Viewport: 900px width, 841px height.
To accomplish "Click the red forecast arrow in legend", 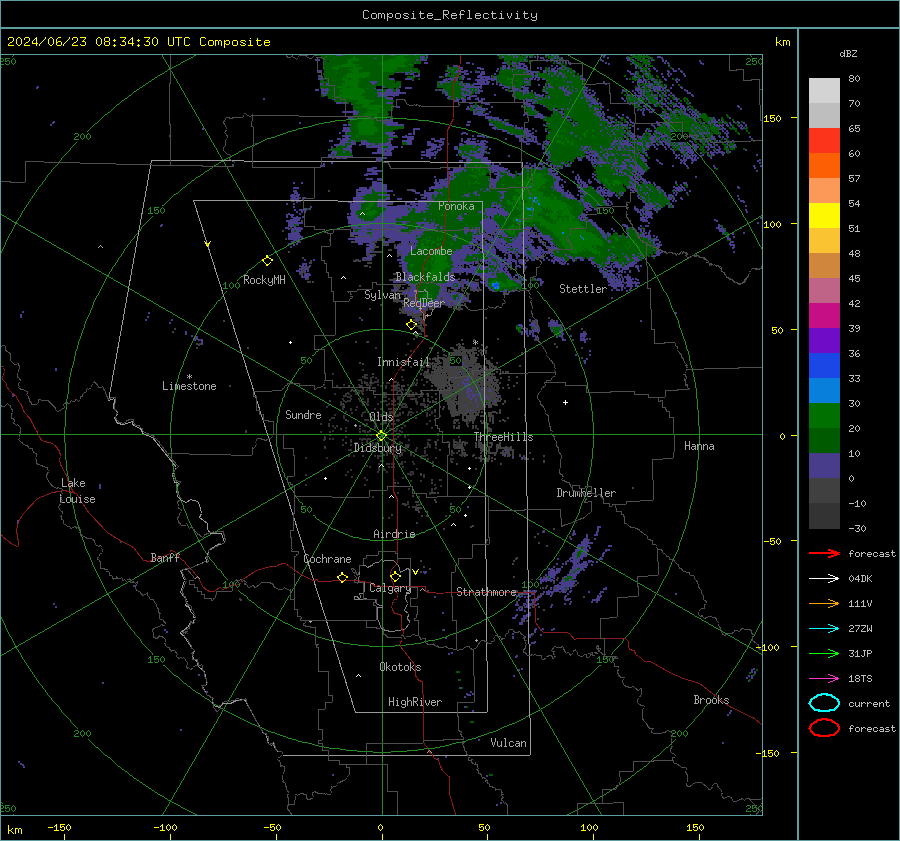I will point(824,553).
